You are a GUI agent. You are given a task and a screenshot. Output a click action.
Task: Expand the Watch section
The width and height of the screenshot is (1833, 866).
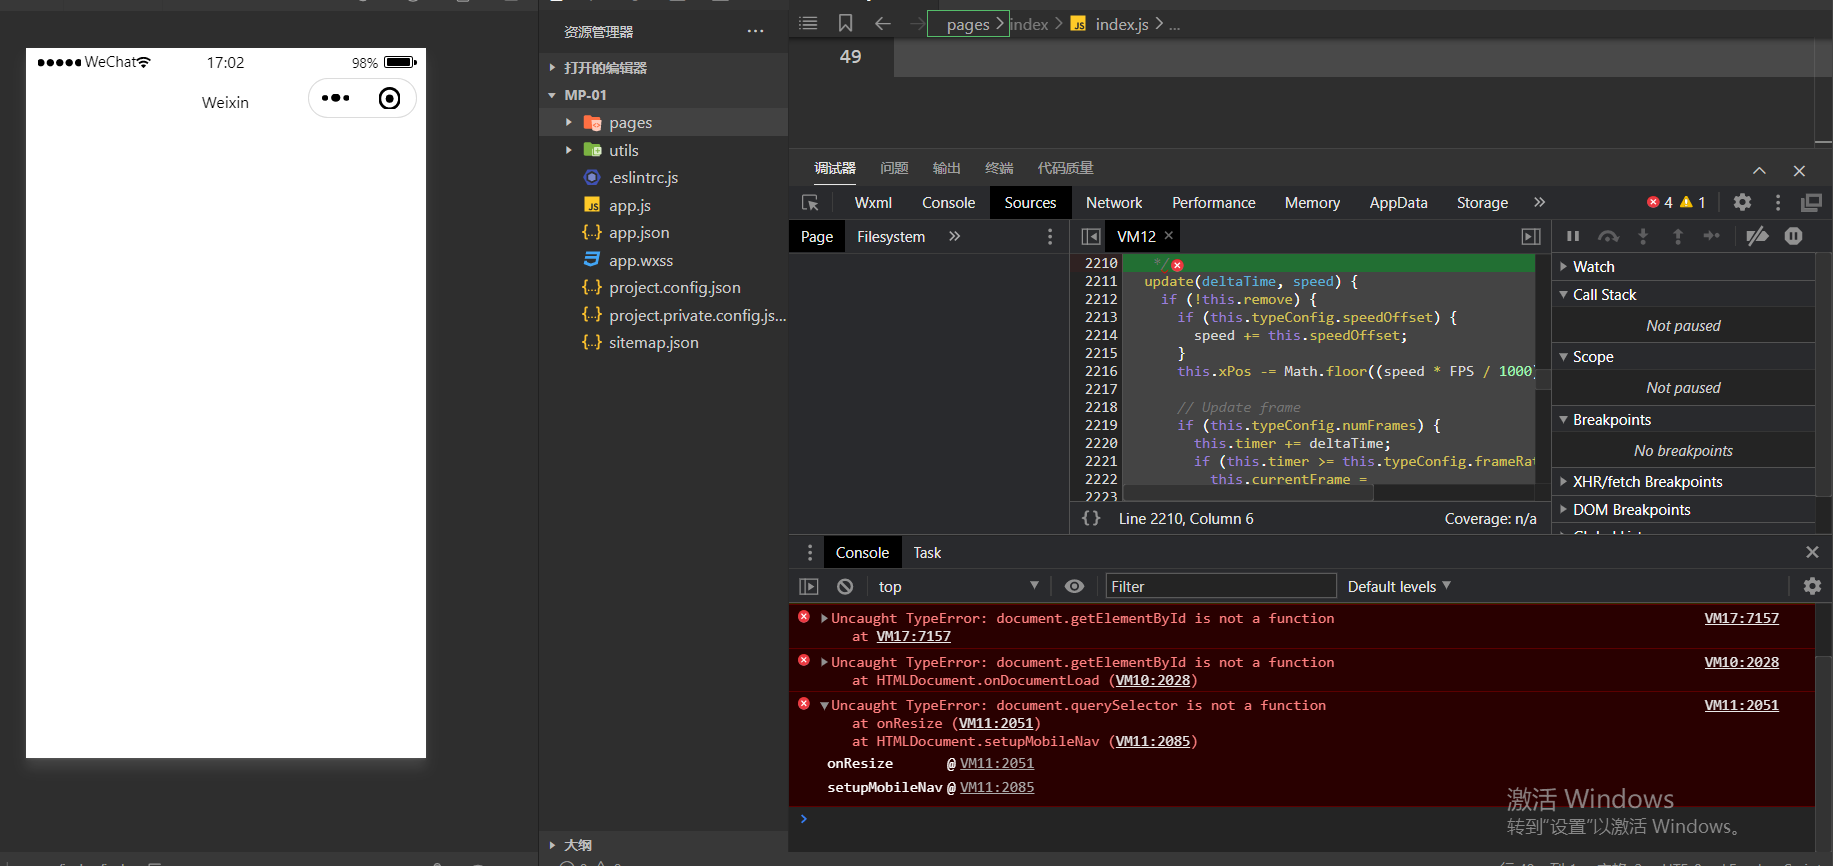pos(1593,267)
